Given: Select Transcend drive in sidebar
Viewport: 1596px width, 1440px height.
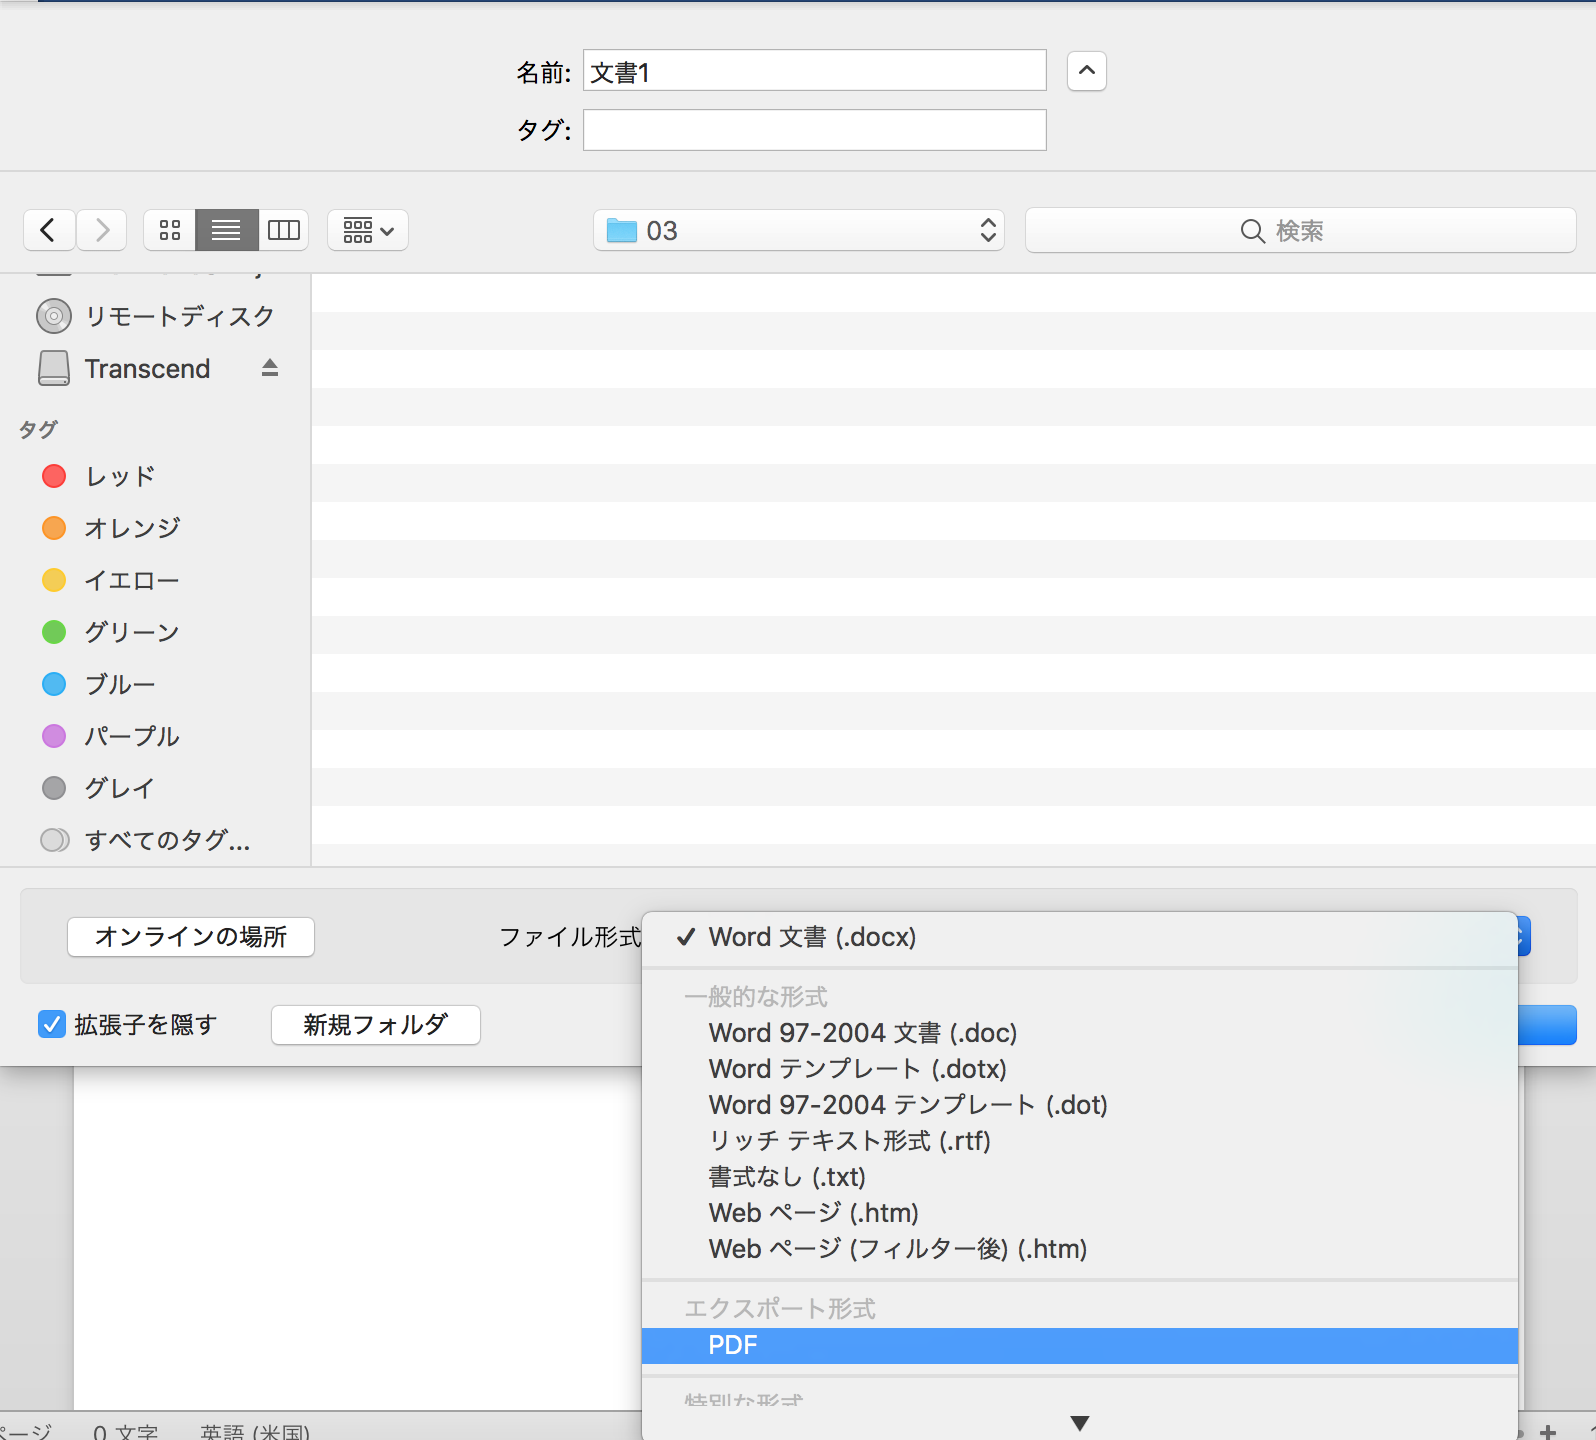Looking at the screenshot, I should pyautogui.click(x=146, y=369).
